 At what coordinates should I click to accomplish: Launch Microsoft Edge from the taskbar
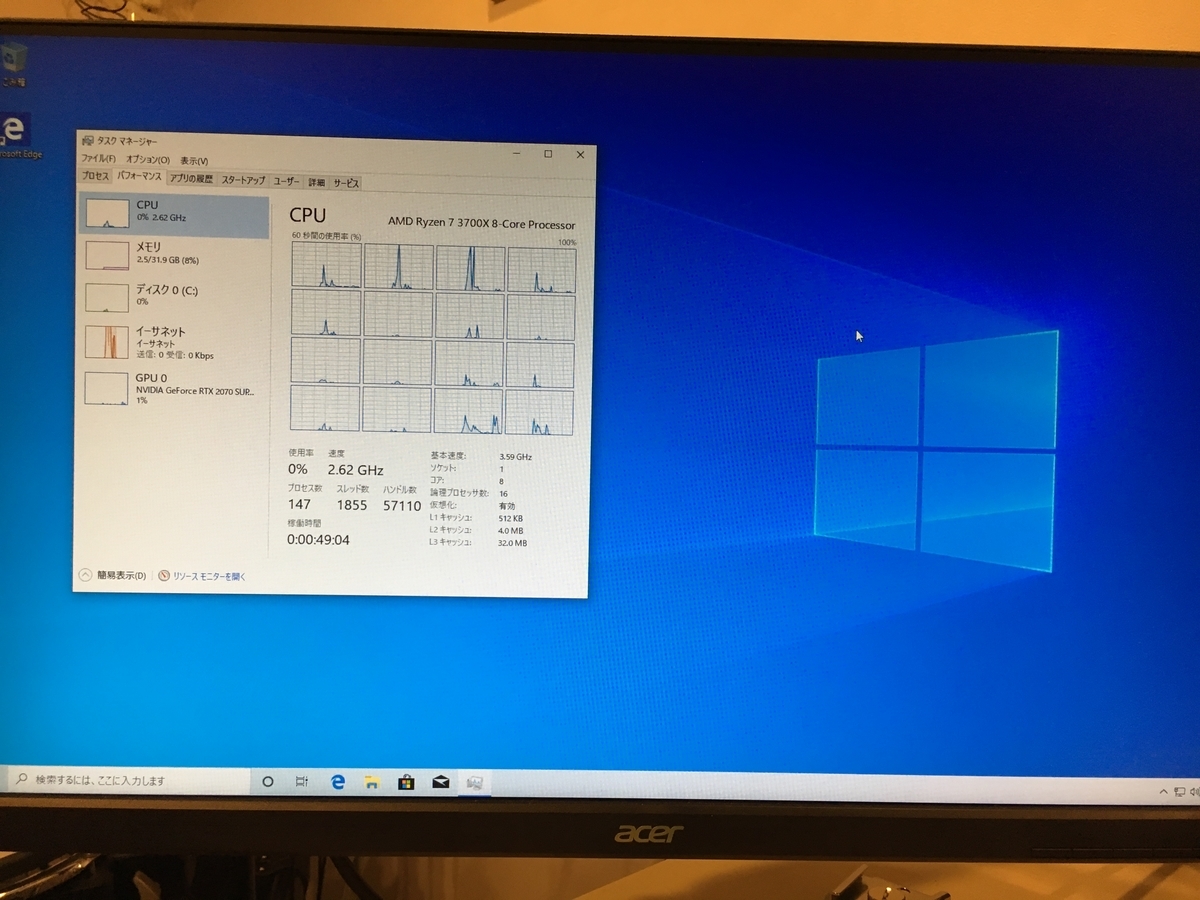337,783
